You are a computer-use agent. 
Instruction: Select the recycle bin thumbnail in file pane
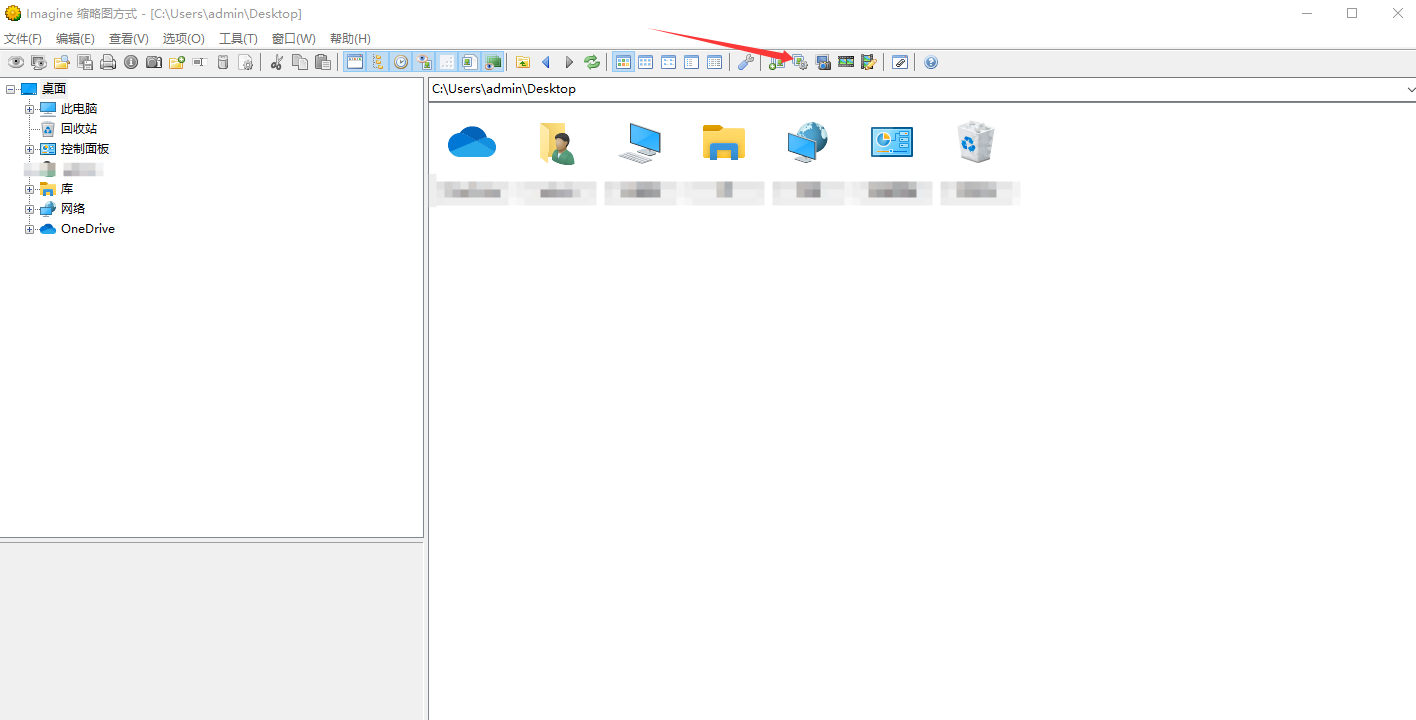tap(976, 142)
